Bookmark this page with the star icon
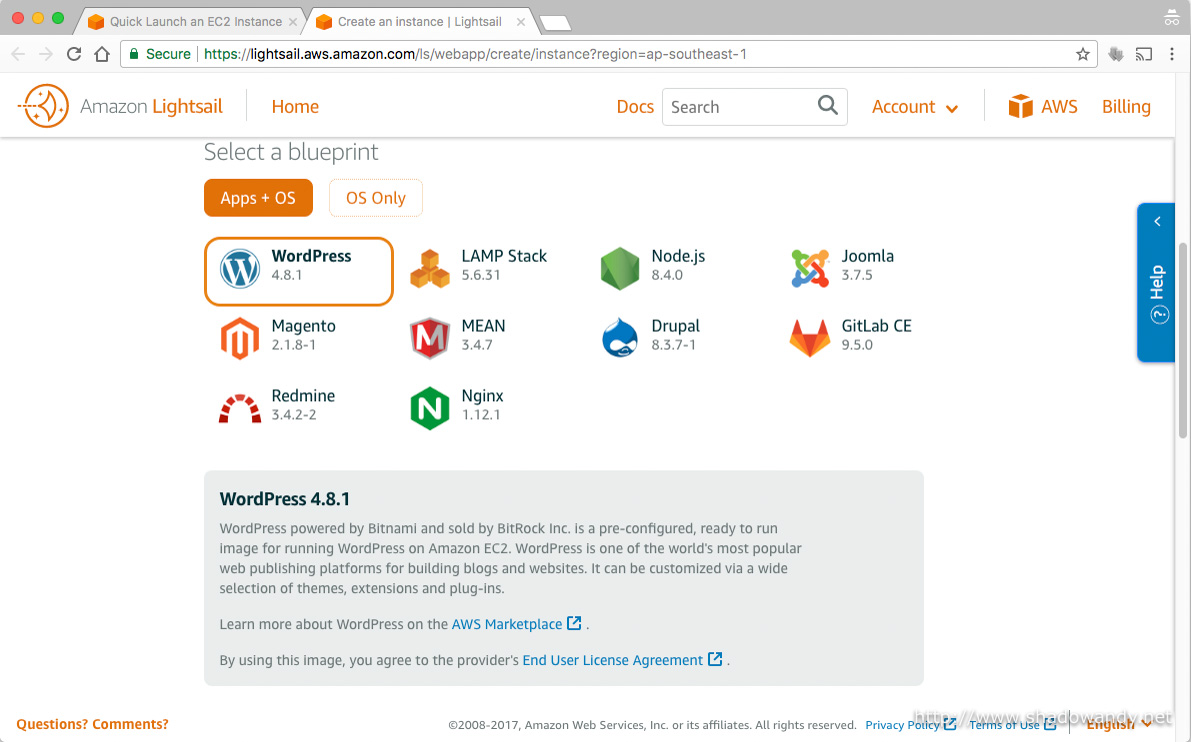 pos(1082,54)
